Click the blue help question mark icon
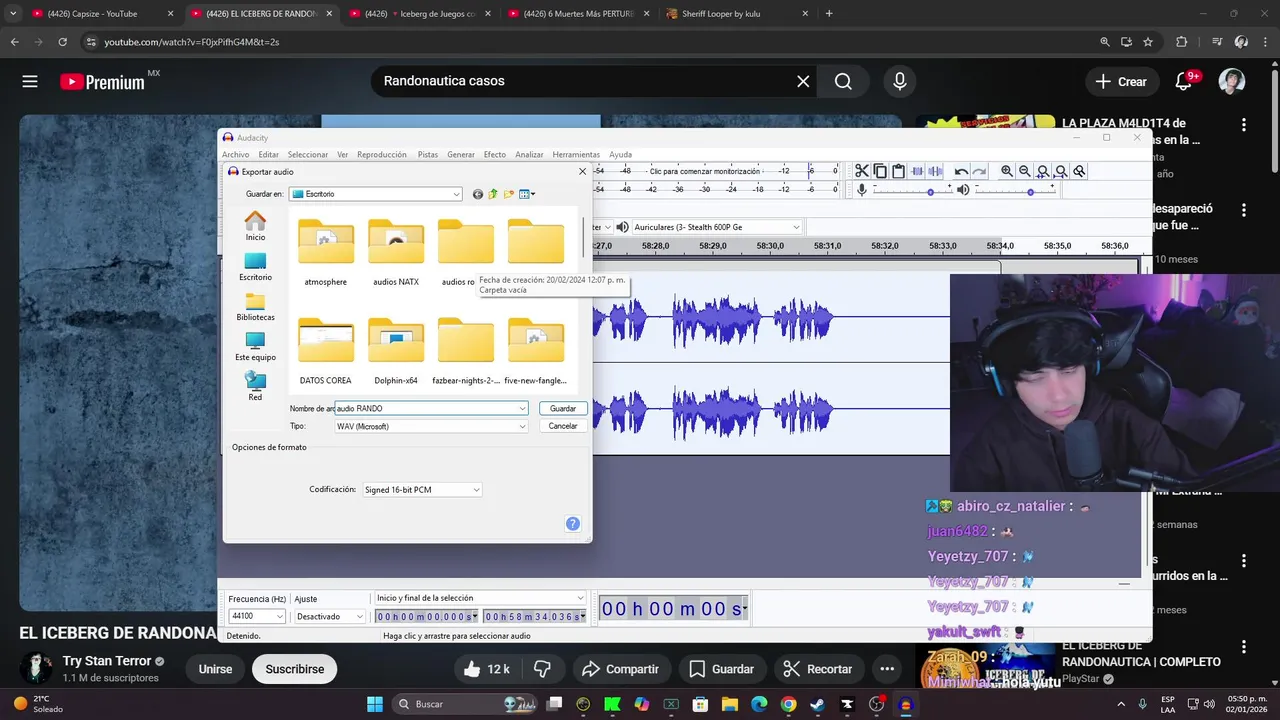The height and width of the screenshot is (720, 1280). click(573, 524)
